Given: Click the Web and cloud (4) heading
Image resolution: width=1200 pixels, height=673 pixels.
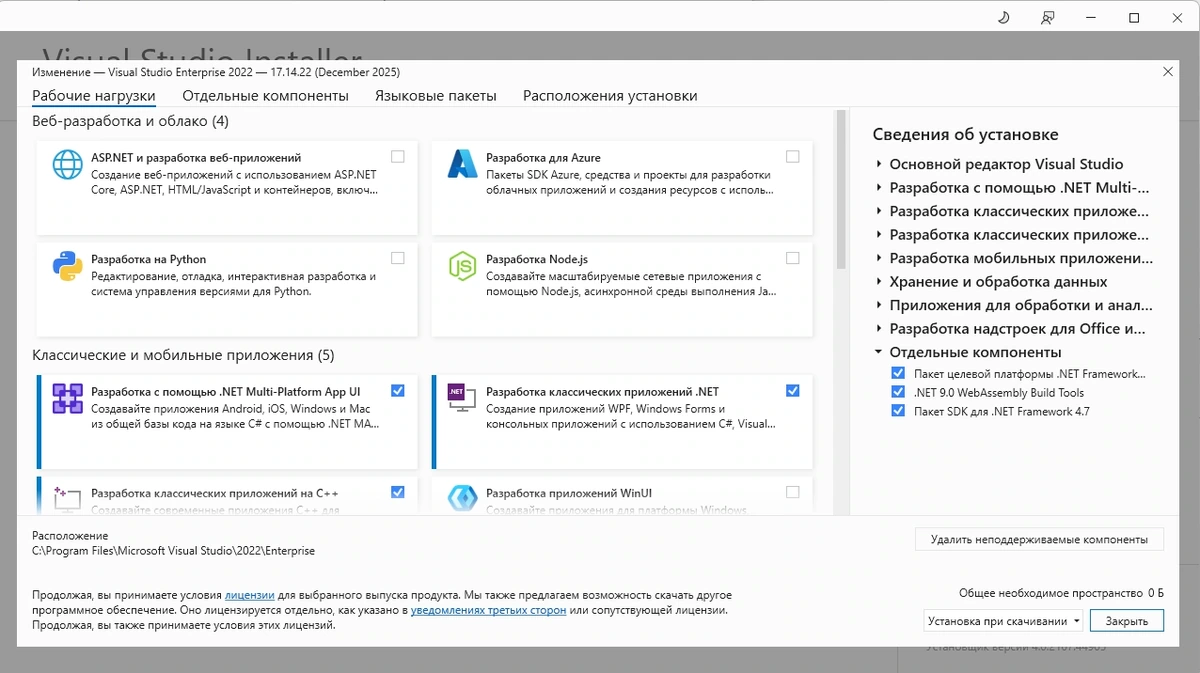Looking at the screenshot, I should click(130, 121).
